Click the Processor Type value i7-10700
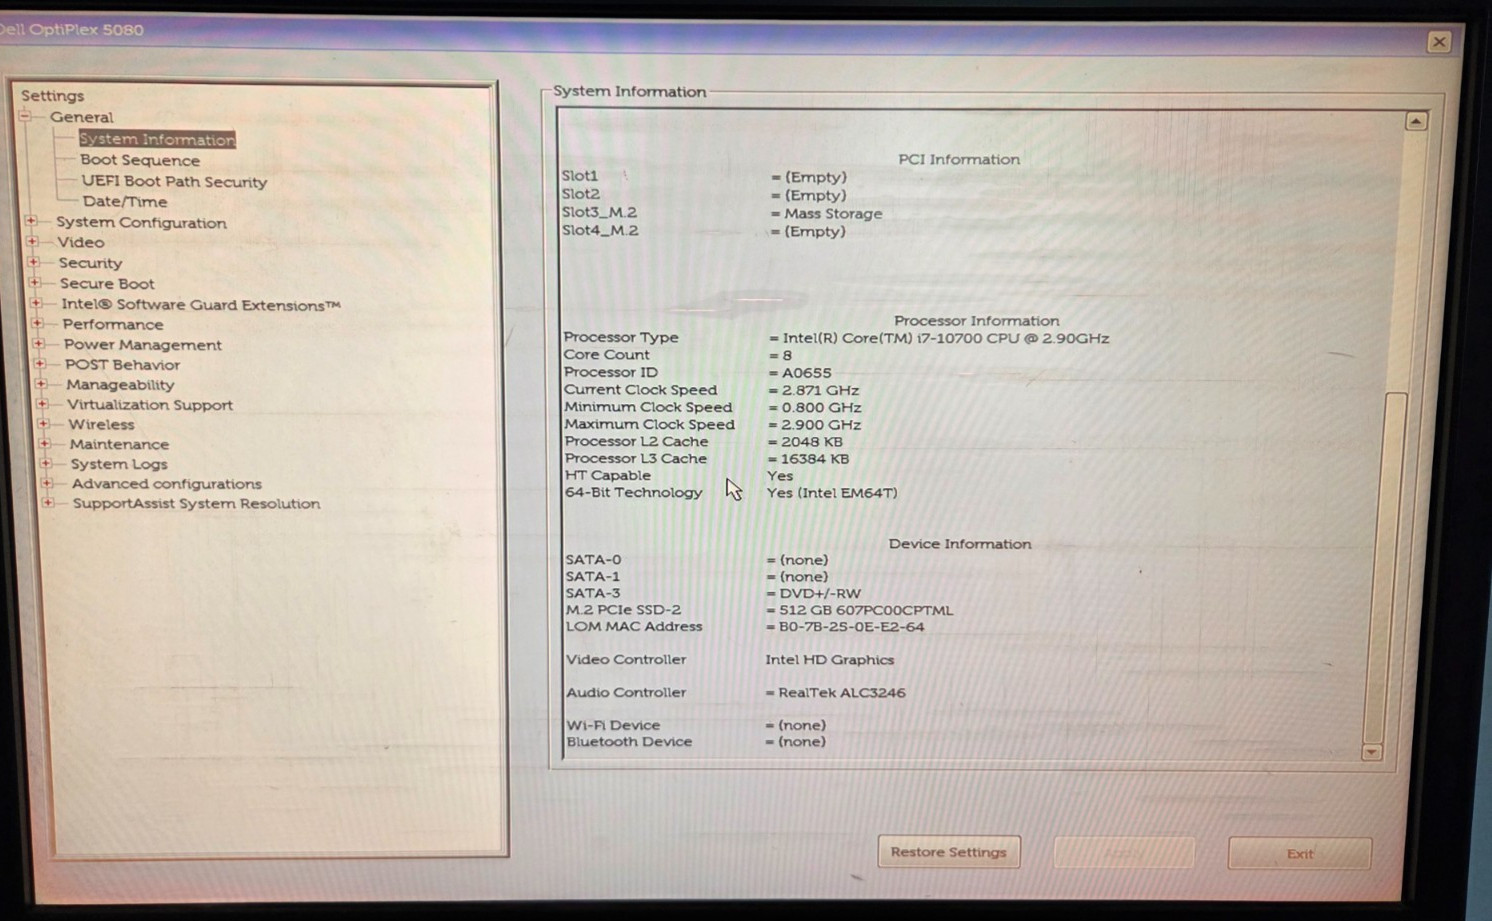 pyautogui.click(x=946, y=339)
